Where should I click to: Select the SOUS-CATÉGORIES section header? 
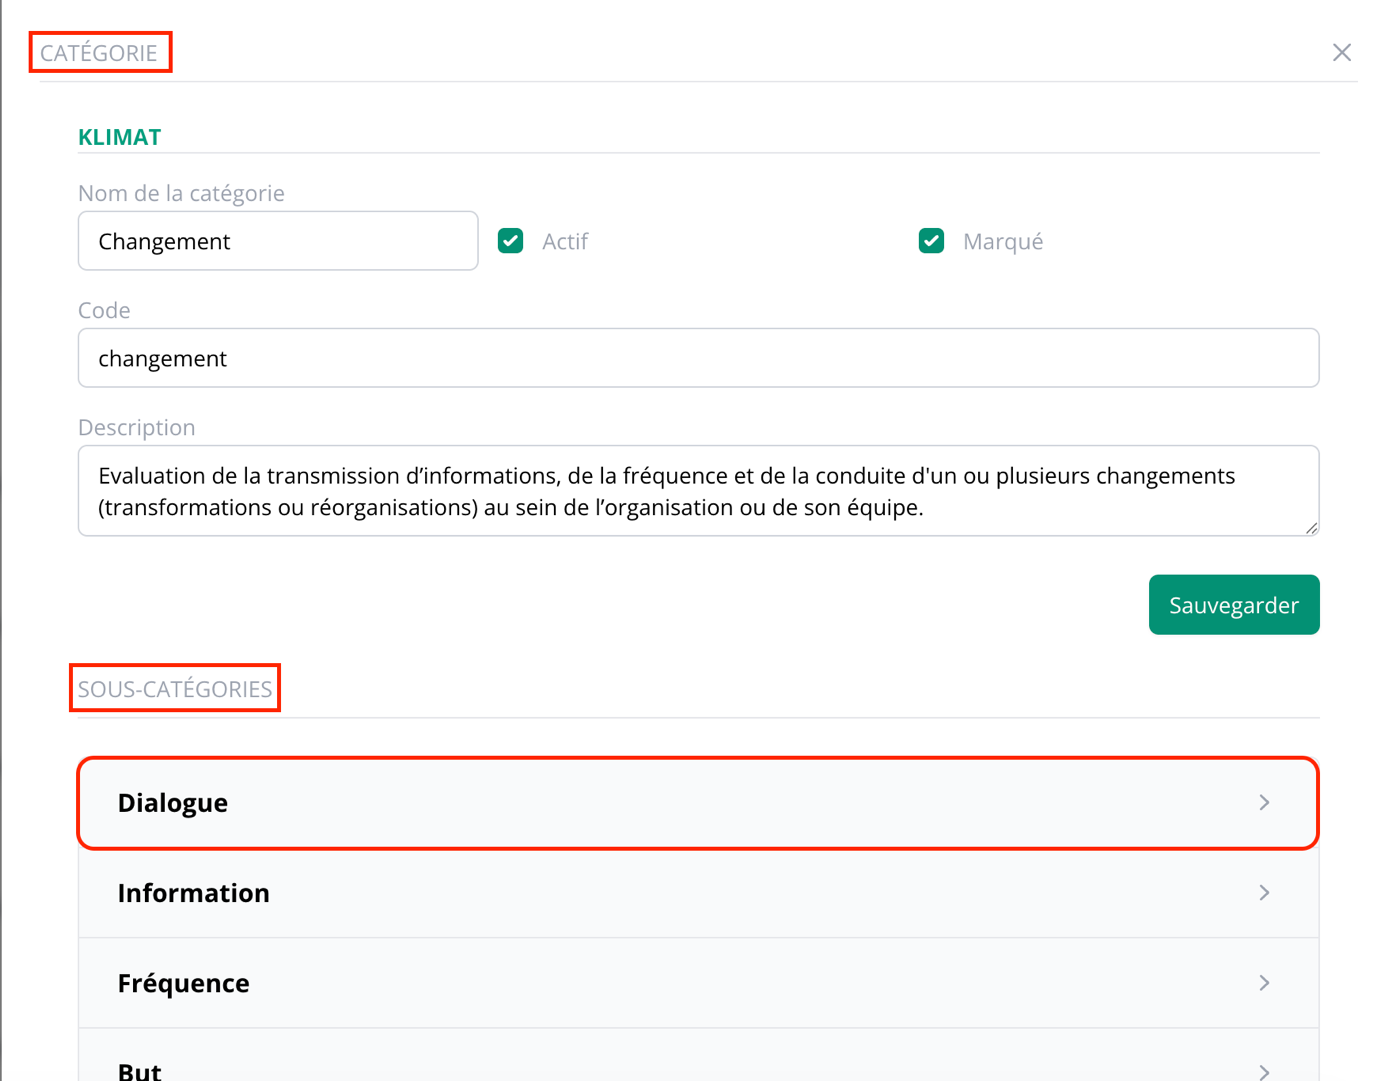click(175, 689)
